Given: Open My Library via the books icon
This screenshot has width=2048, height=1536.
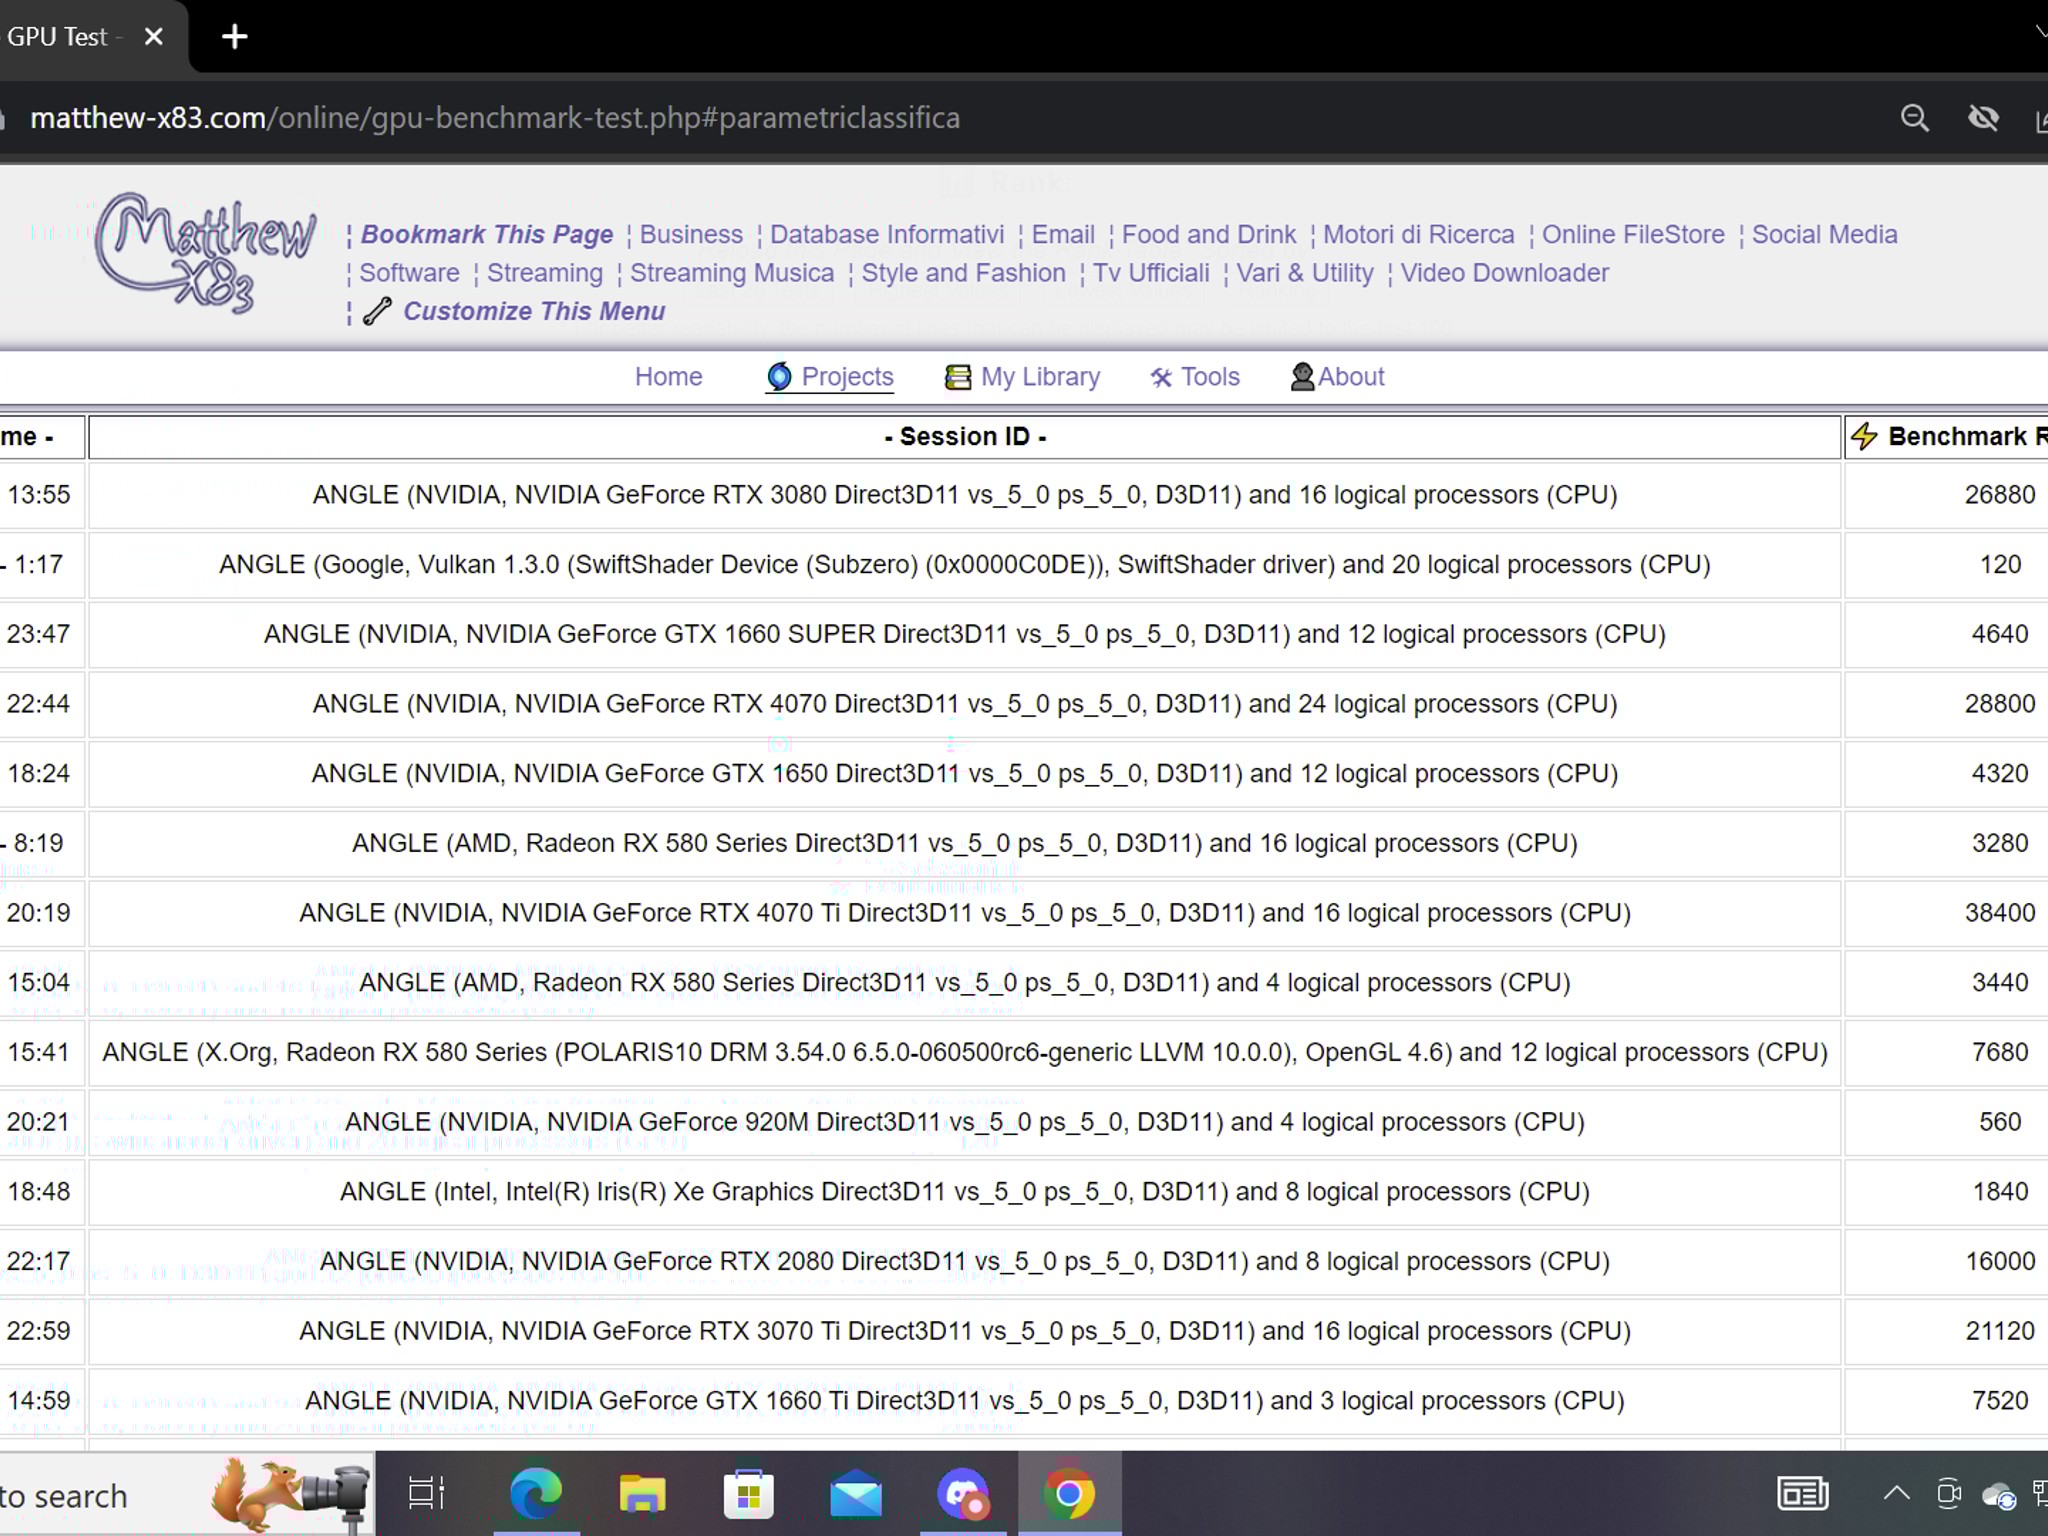Looking at the screenshot, I should [956, 377].
